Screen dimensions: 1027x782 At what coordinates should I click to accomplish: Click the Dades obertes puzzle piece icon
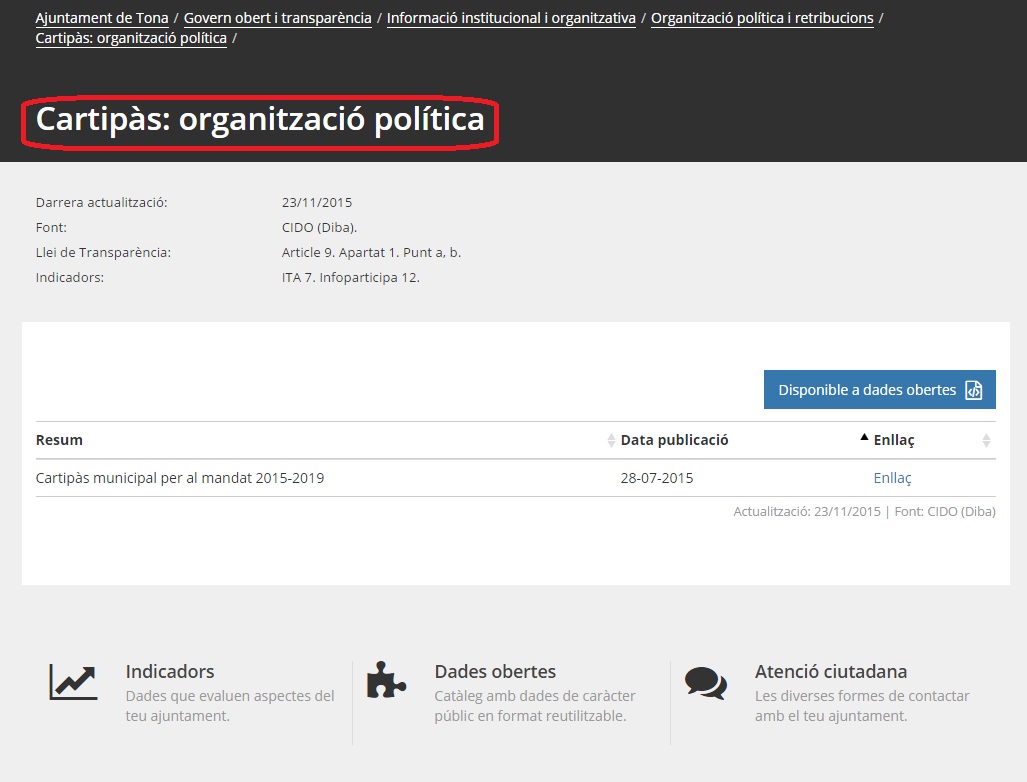click(x=386, y=679)
